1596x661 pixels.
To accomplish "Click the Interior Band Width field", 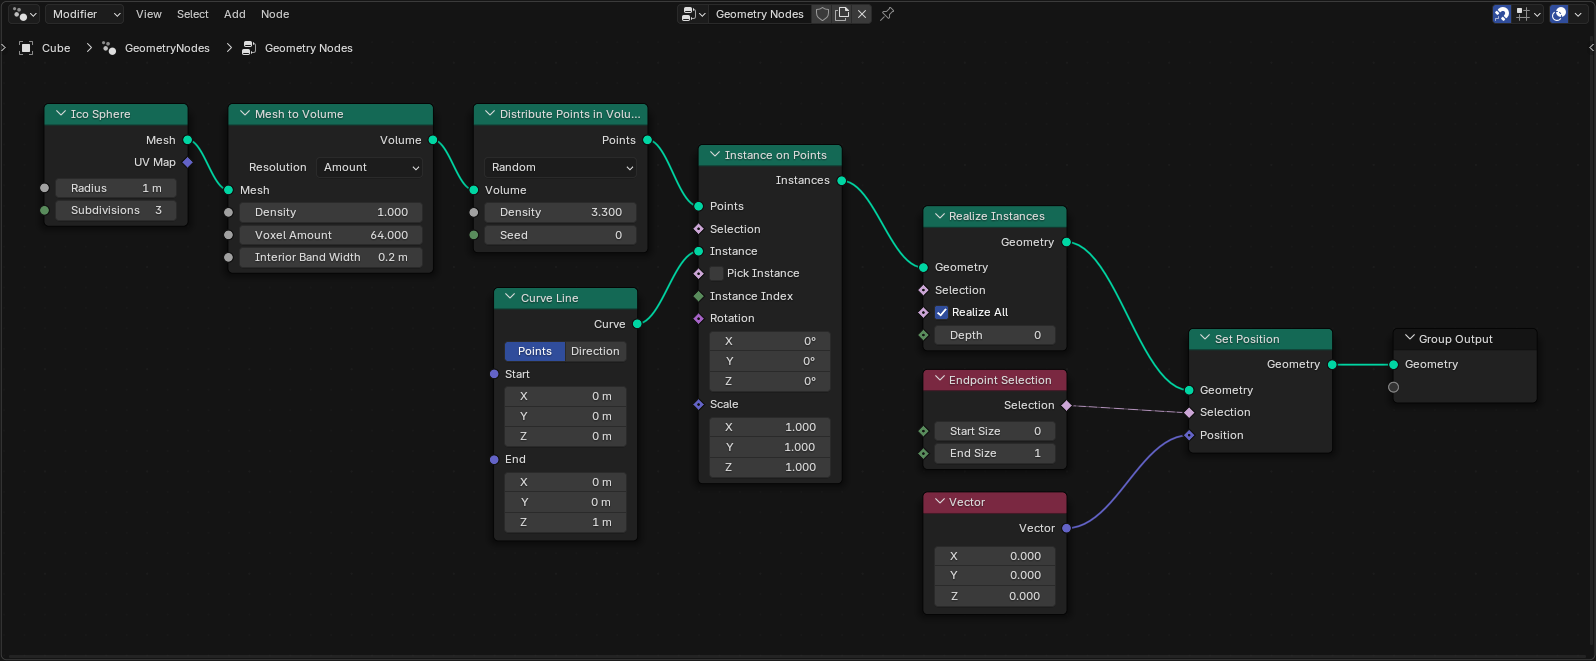I will click(x=331, y=257).
